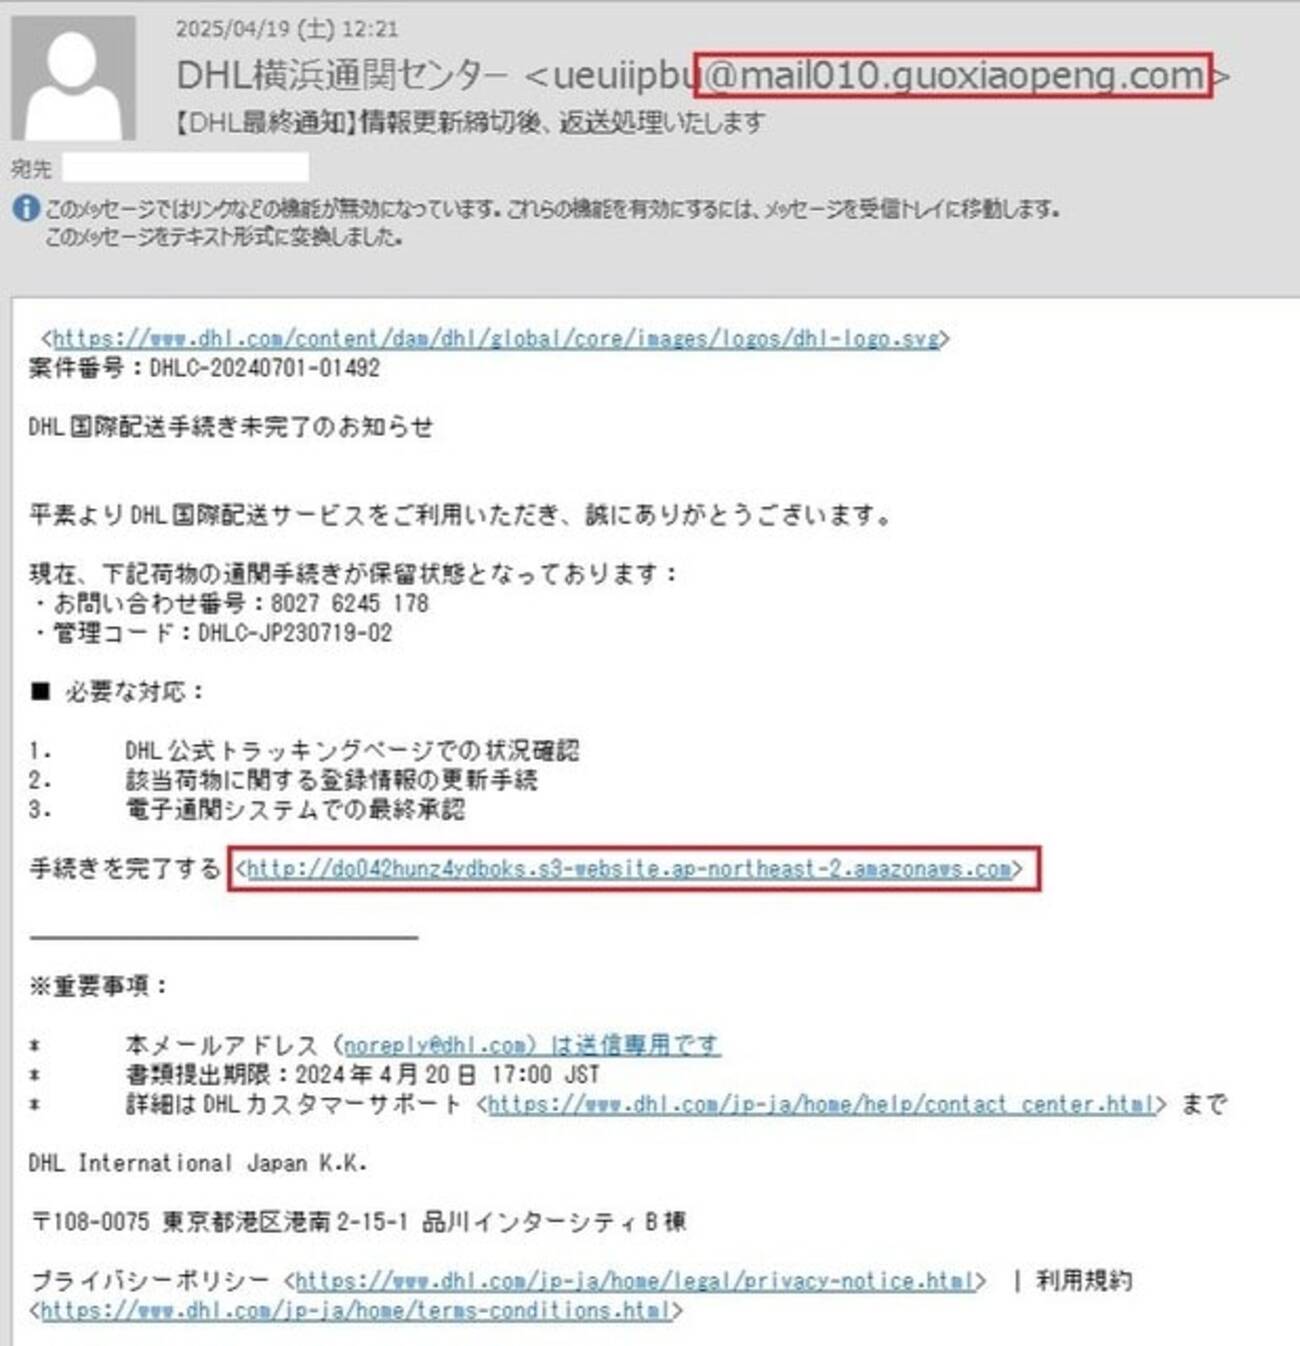Click the sender domain mail010.guoxiaopeng.com

pos(953,75)
